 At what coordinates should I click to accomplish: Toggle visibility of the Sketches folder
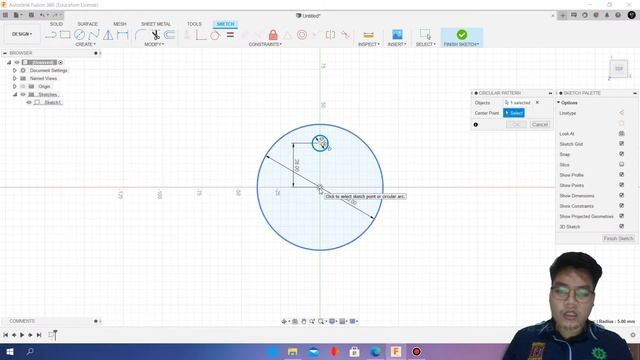[23, 94]
